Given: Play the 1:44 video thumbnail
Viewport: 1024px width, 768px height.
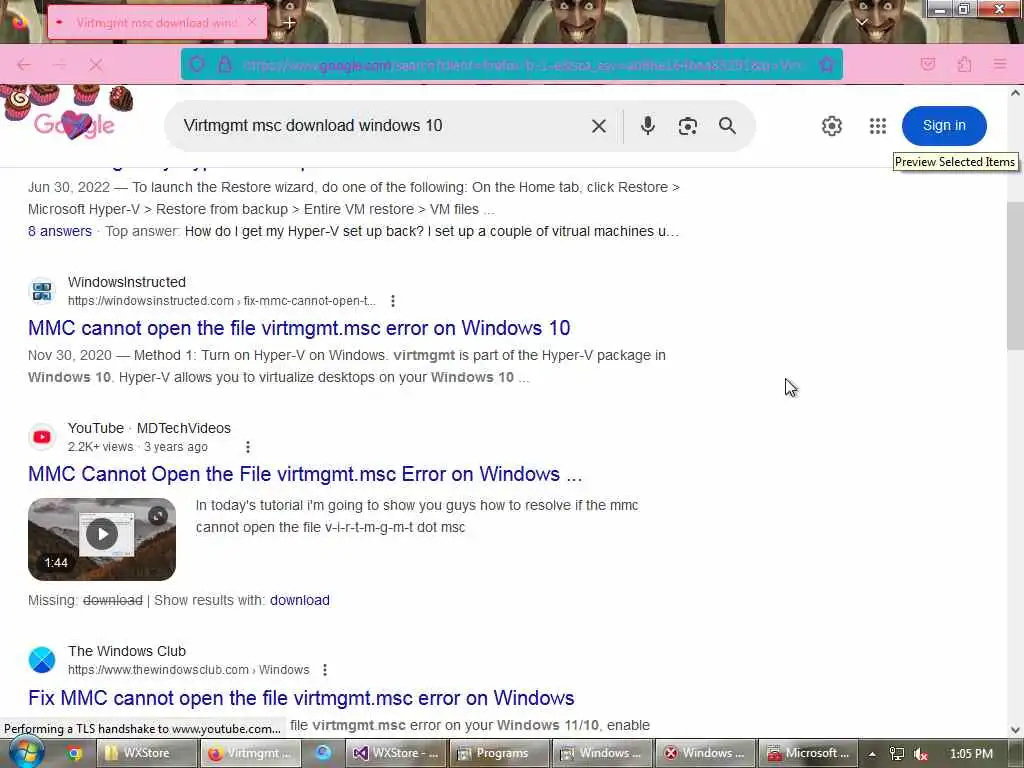Looking at the screenshot, I should (102, 536).
